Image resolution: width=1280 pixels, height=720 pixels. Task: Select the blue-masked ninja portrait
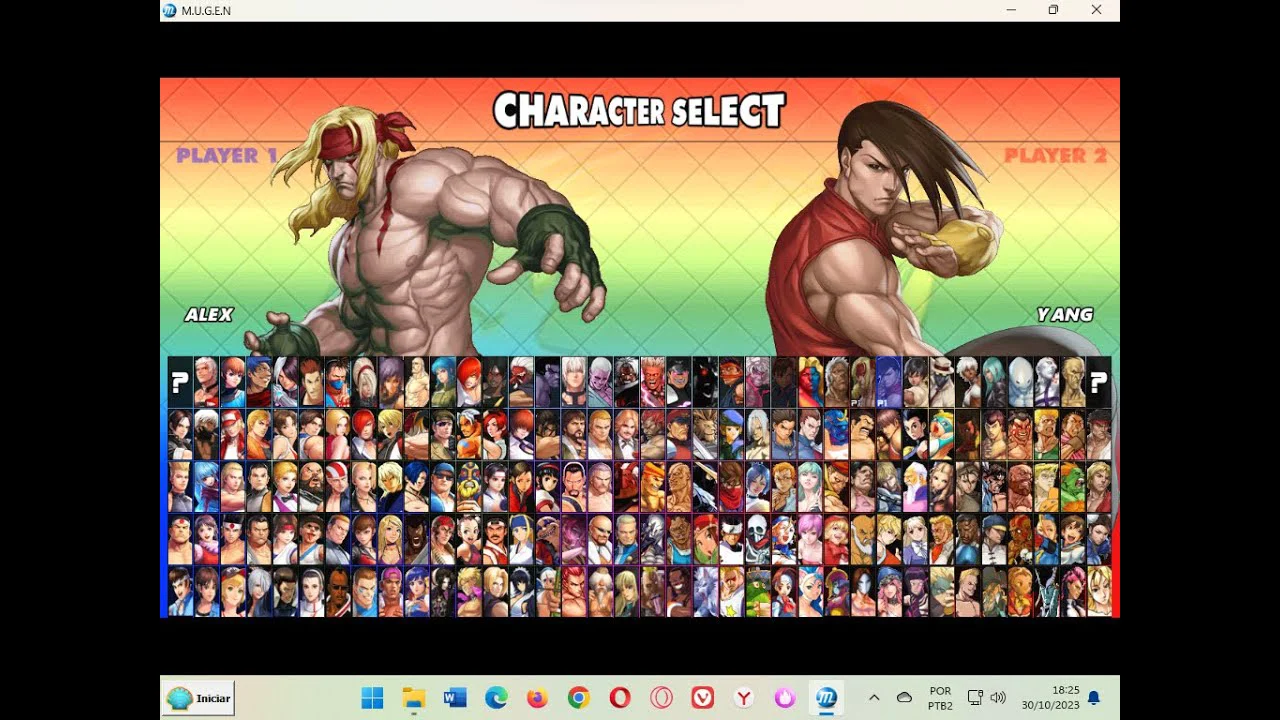[337, 382]
